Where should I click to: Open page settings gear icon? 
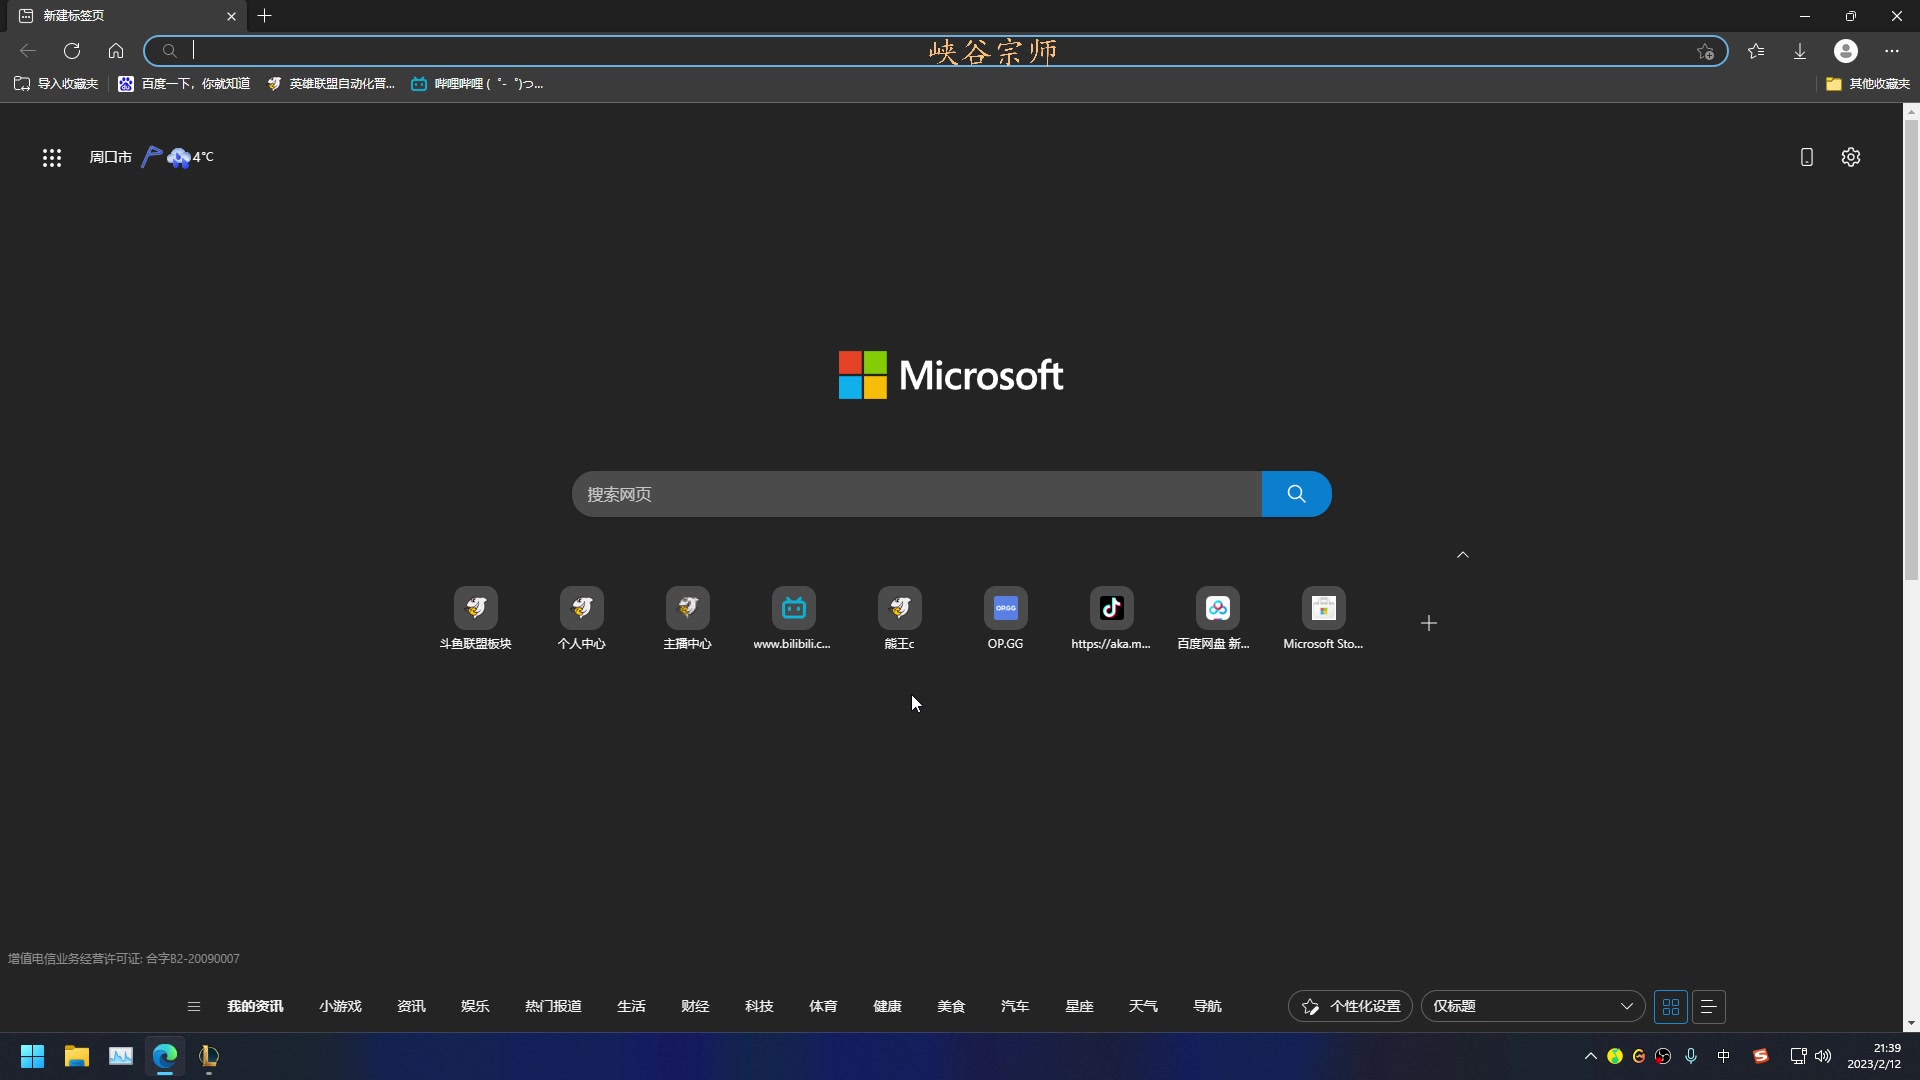[x=1851, y=157]
